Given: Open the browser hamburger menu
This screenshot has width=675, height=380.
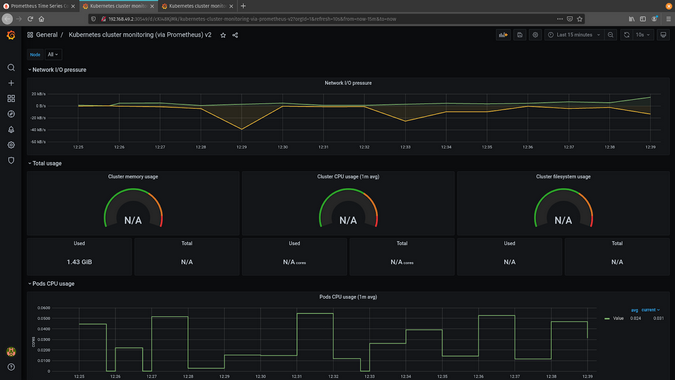Looking at the screenshot, I should point(669,19).
